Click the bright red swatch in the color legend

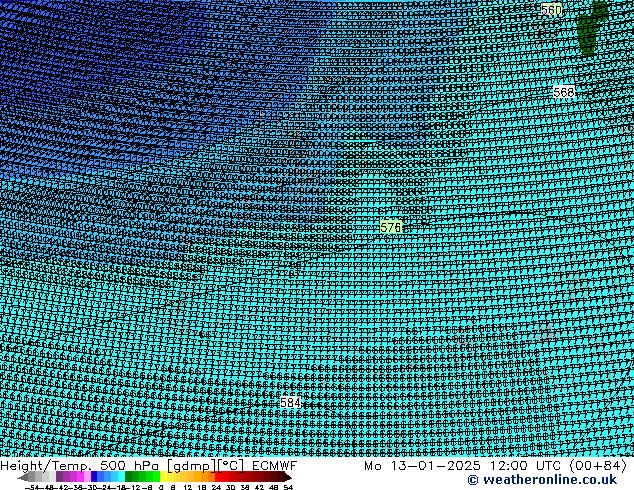pos(219,477)
